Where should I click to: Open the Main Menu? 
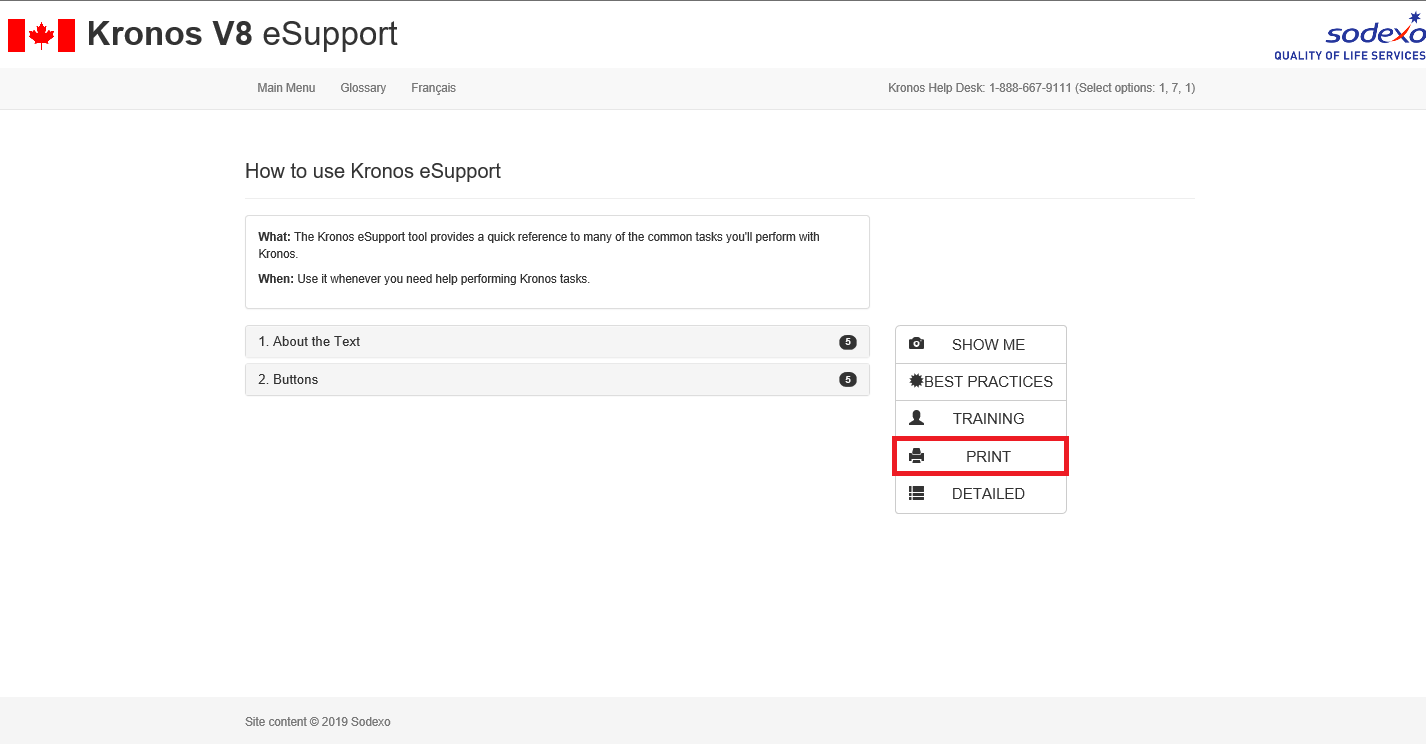[x=286, y=88]
